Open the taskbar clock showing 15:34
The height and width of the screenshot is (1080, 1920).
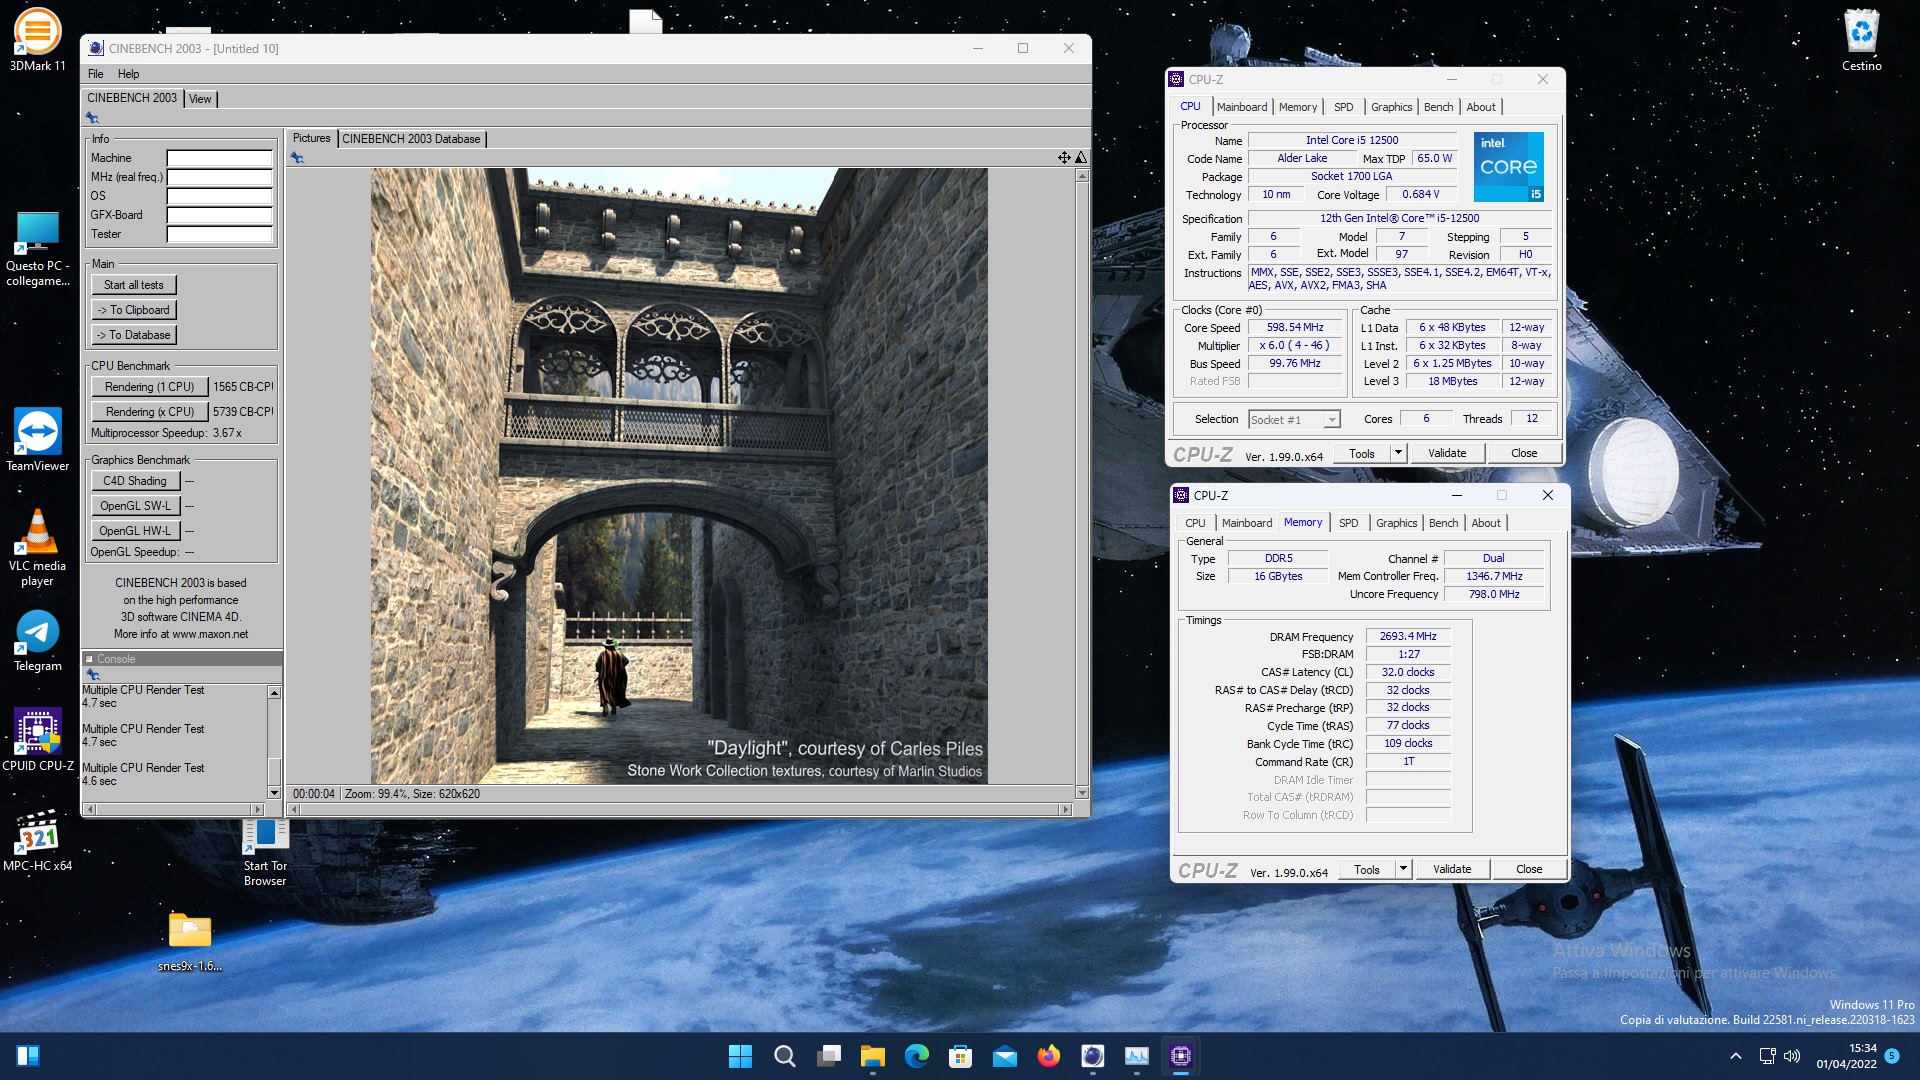[x=1846, y=1056]
